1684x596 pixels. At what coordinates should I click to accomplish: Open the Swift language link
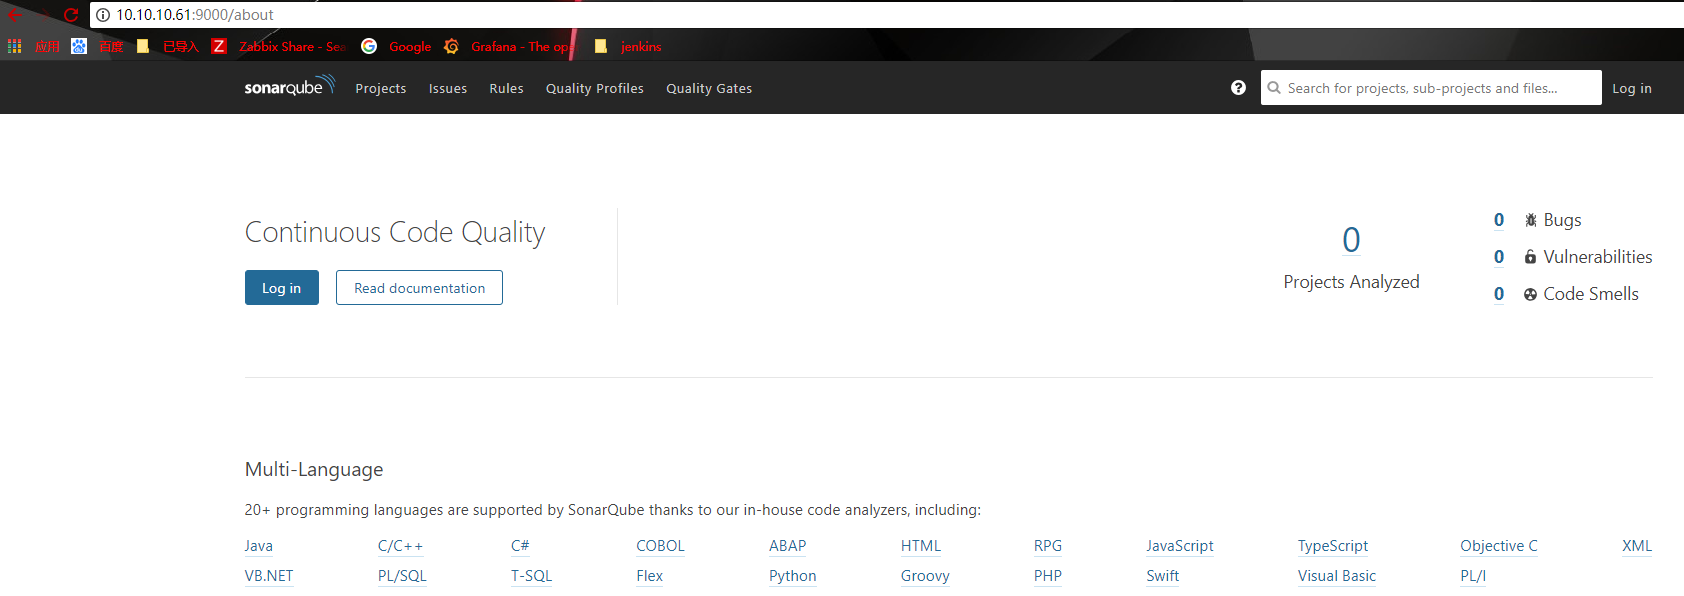click(x=1163, y=576)
